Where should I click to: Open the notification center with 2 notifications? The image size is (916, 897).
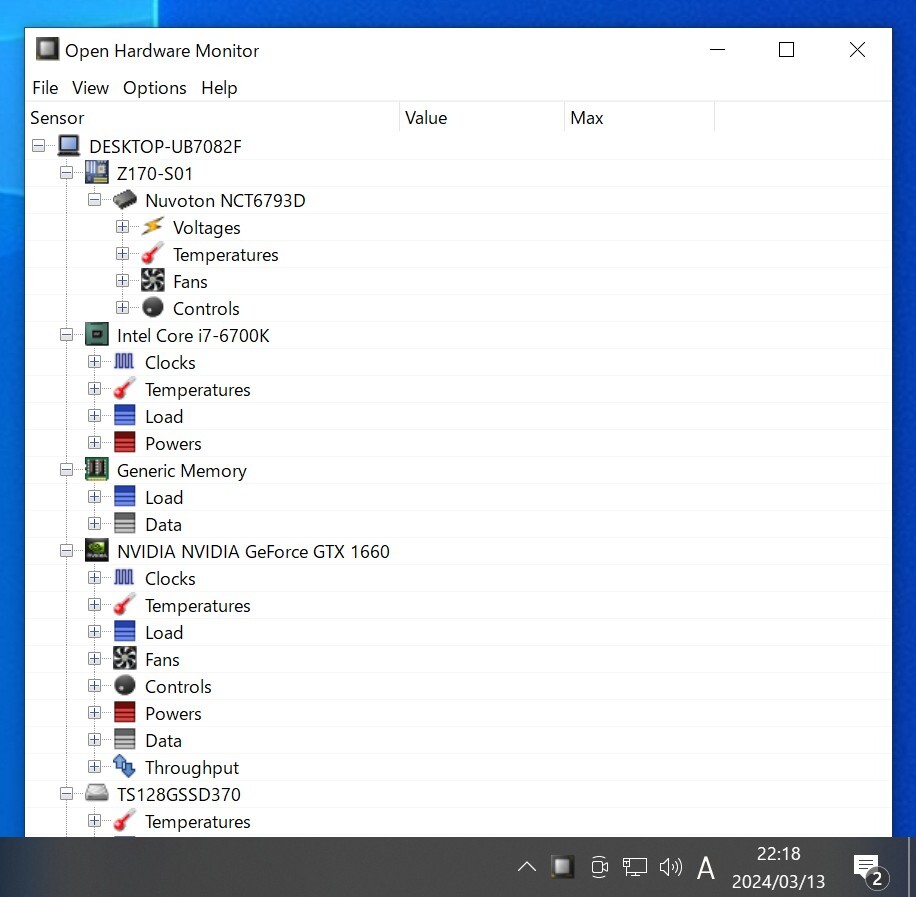pyautogui.click(x=870, y=870)
